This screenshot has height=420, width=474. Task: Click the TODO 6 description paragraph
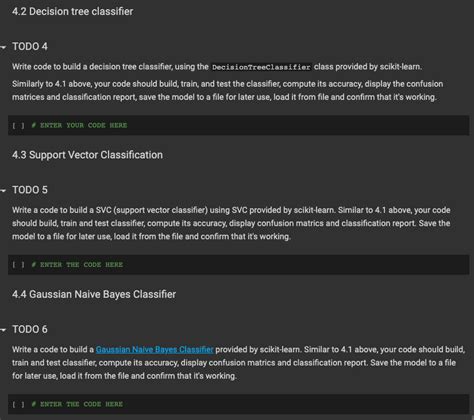pos(238,363)
